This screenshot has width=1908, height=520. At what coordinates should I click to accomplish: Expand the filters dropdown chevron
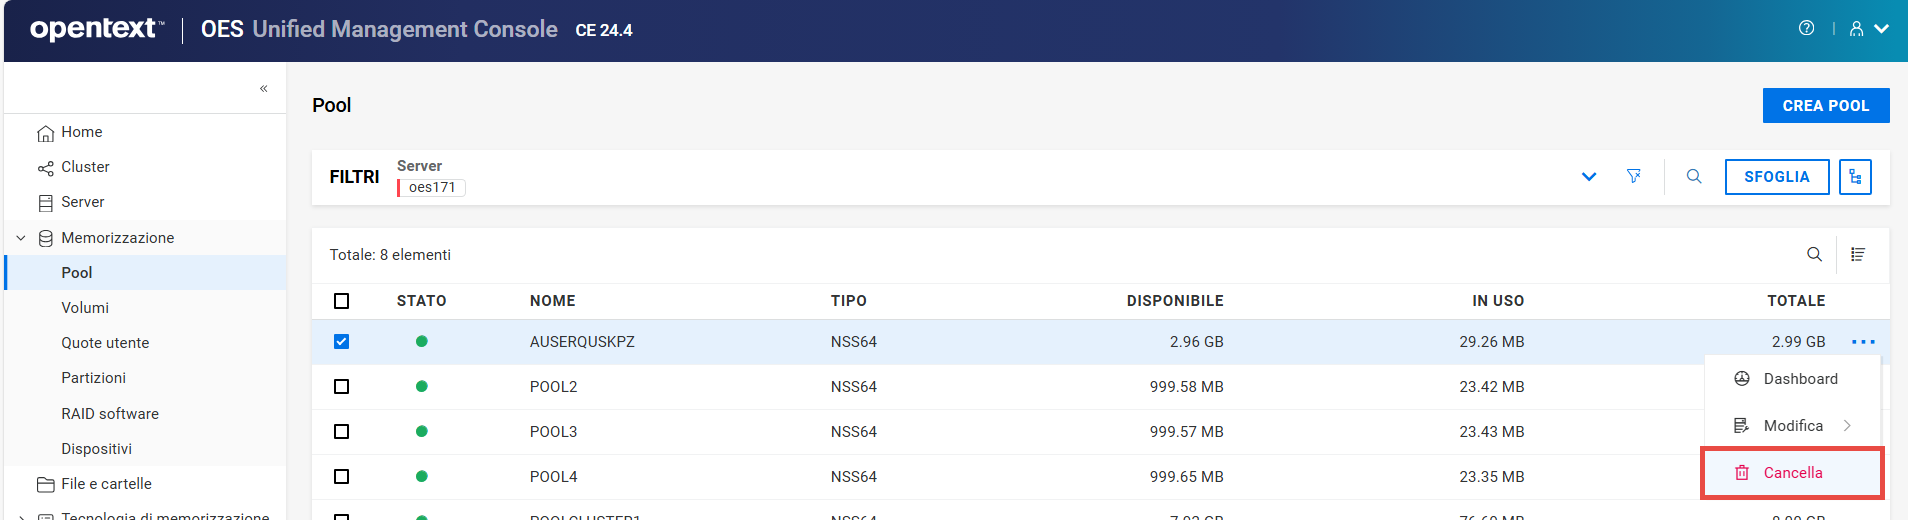(x=1589, y=177)
